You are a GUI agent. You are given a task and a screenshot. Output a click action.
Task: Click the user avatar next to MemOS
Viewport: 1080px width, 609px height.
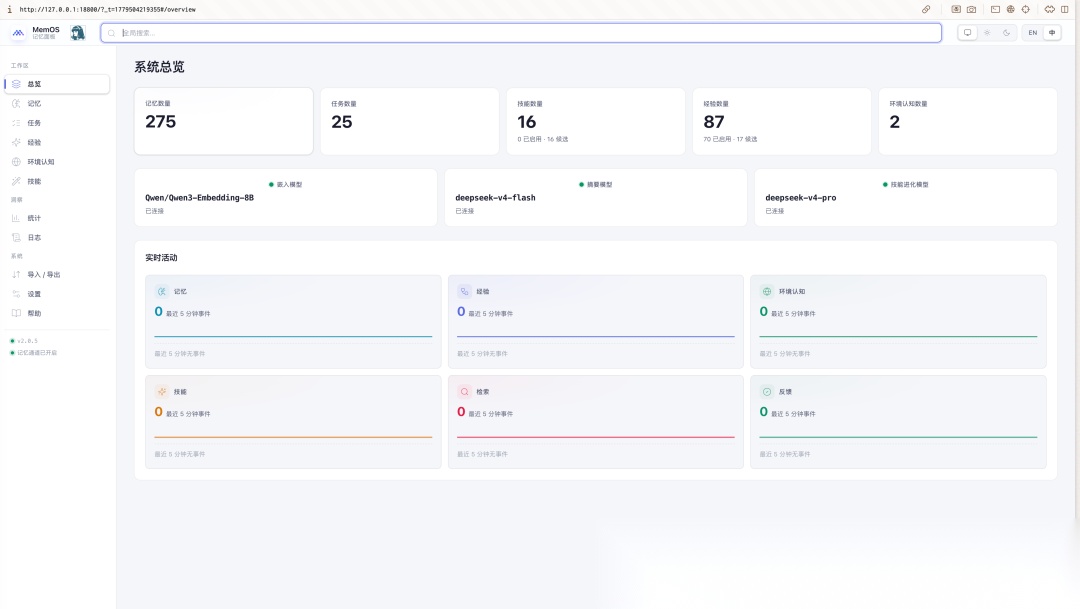pos(78,32)
